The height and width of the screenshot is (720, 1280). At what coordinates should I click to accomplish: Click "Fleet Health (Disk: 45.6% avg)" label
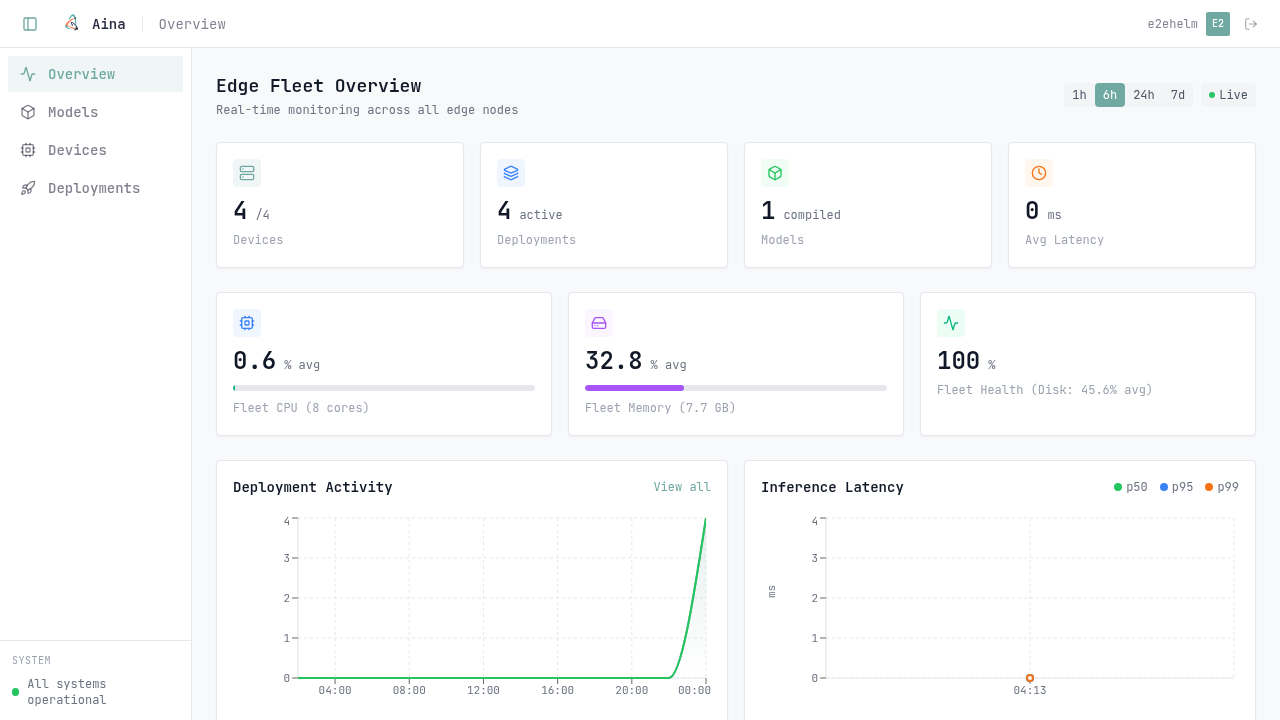(1045, 390)
